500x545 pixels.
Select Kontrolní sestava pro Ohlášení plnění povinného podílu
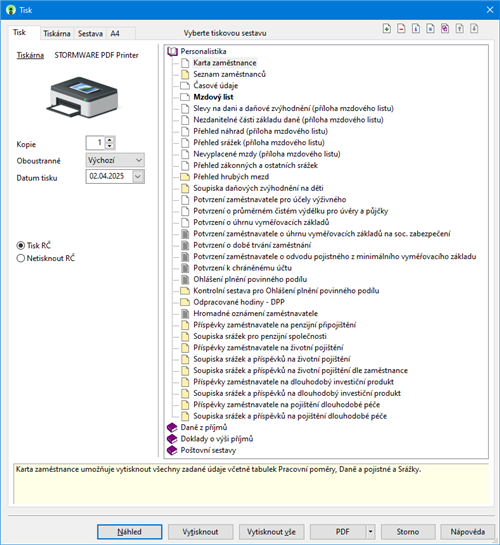(x=286, y=291)
